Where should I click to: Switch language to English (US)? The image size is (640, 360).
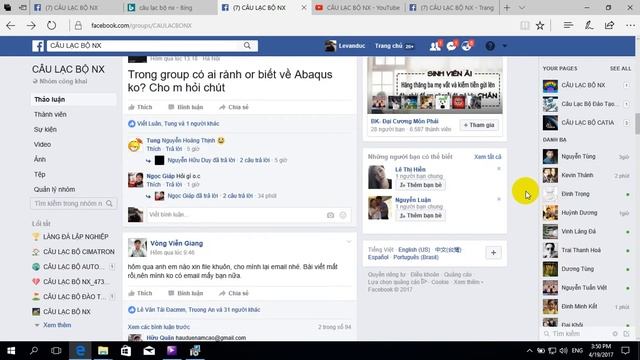coord(414,250)
